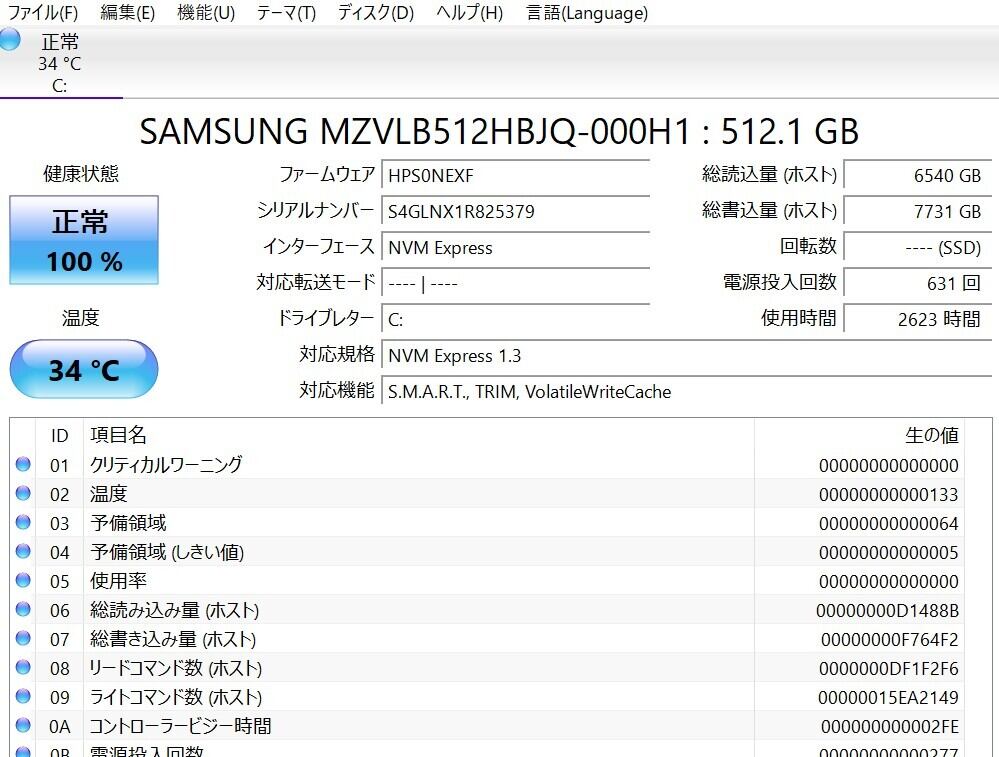Click the 34 °C temperature indicator button
This screenshot has width=999, height=757.
(84, 370)
